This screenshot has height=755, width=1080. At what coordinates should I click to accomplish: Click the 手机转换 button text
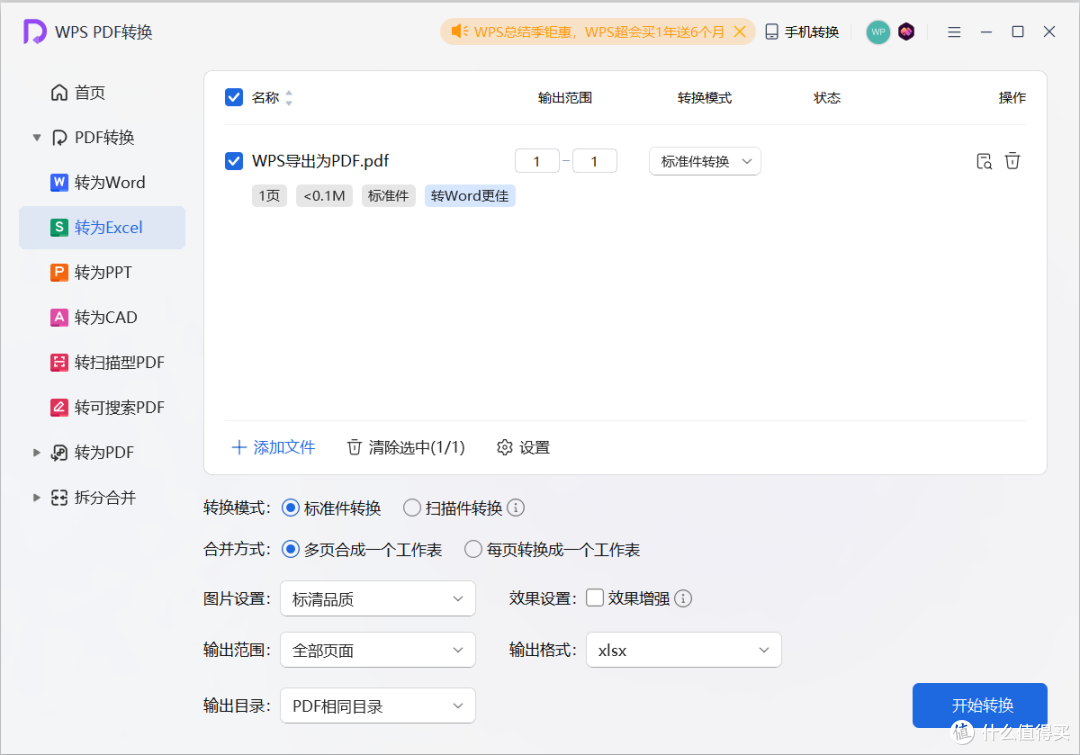[x=811, y=32]
